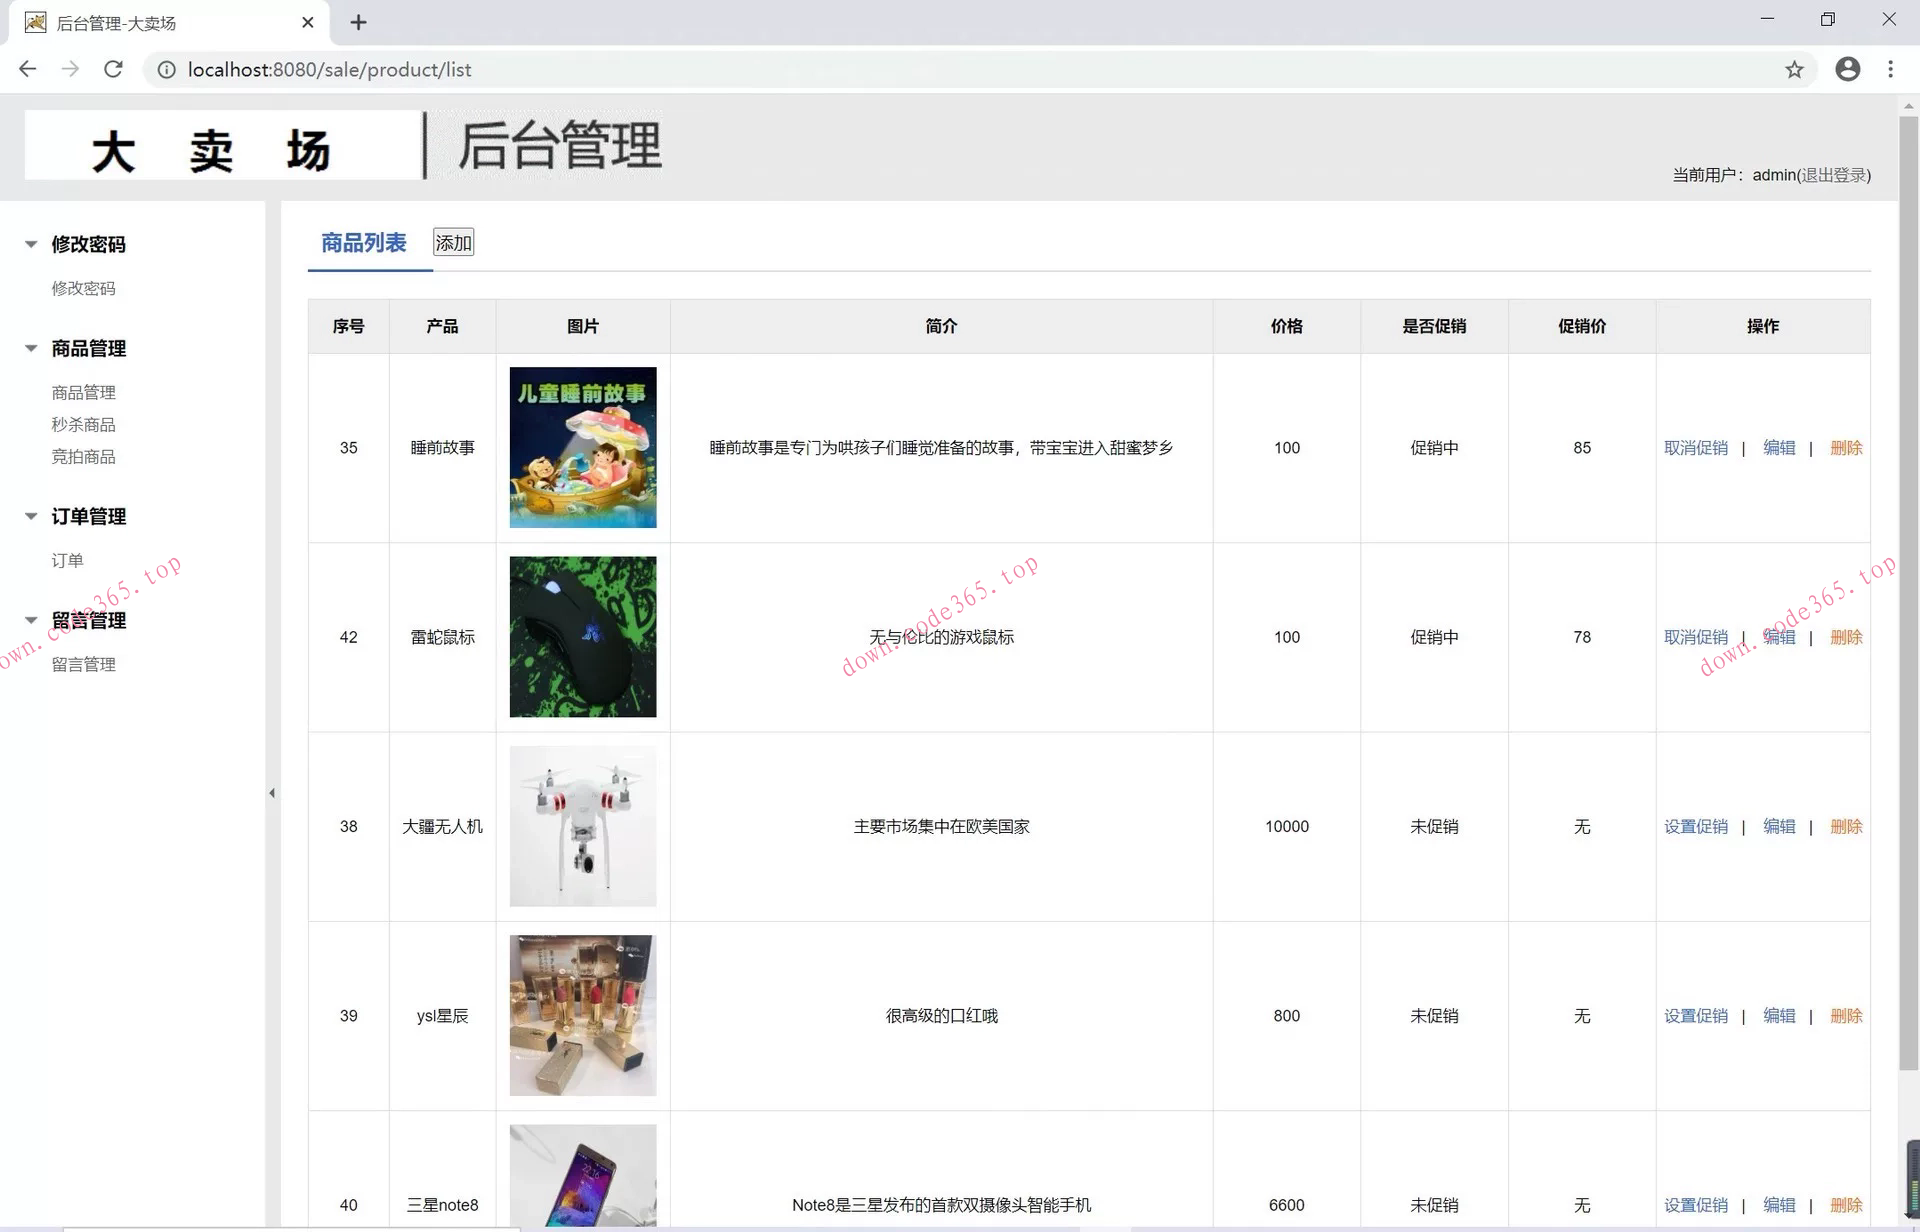Click 设置促销 for 大疆无人机
This screenshot has height=1232, width=1920.
(1696, 827)
